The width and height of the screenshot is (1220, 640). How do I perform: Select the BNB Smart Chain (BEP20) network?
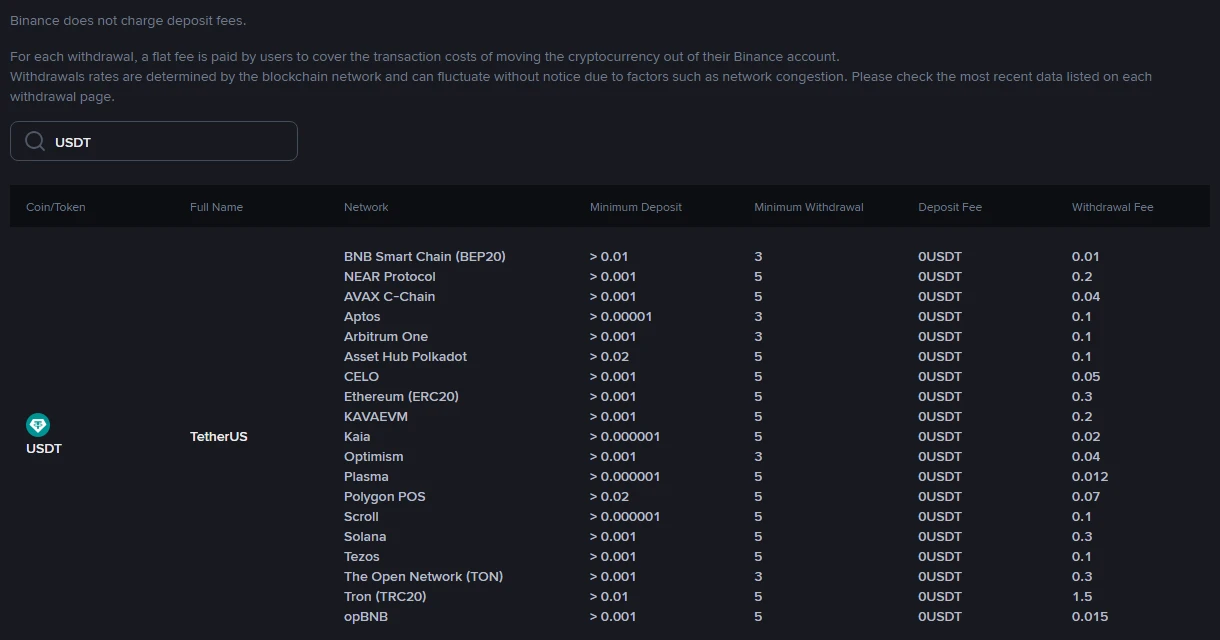coord(425,256)
